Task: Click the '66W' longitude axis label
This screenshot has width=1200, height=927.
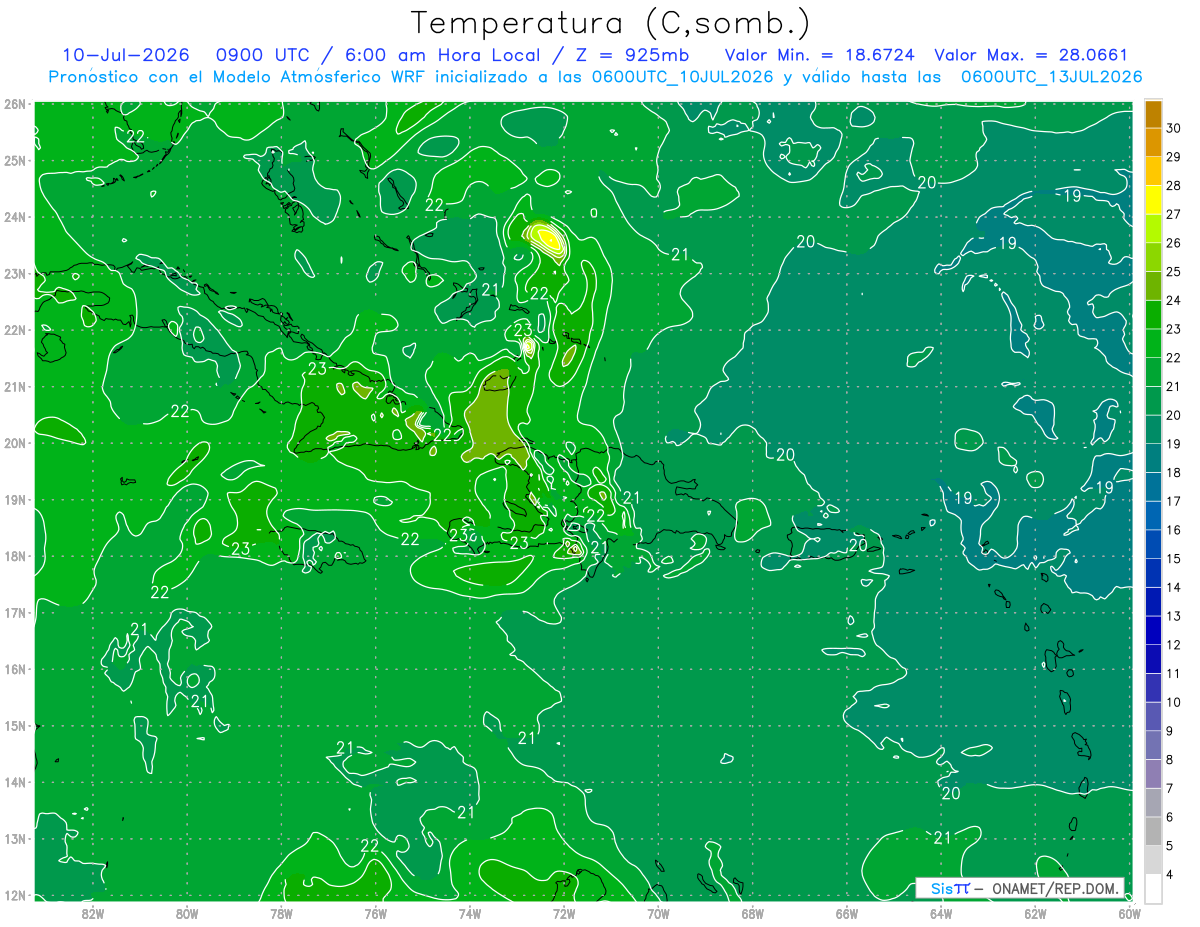Action: 847,913
